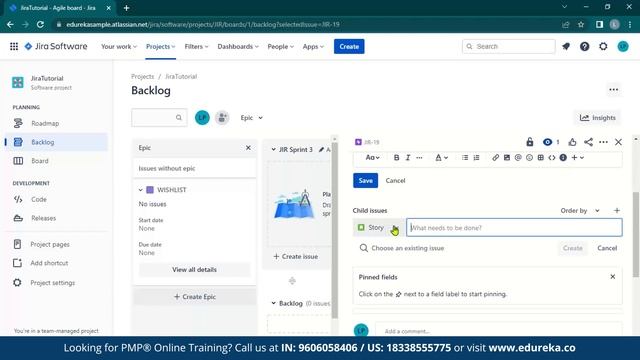Insert an image into the description
The image size is (640, 360).
click(x=507, y=158)
